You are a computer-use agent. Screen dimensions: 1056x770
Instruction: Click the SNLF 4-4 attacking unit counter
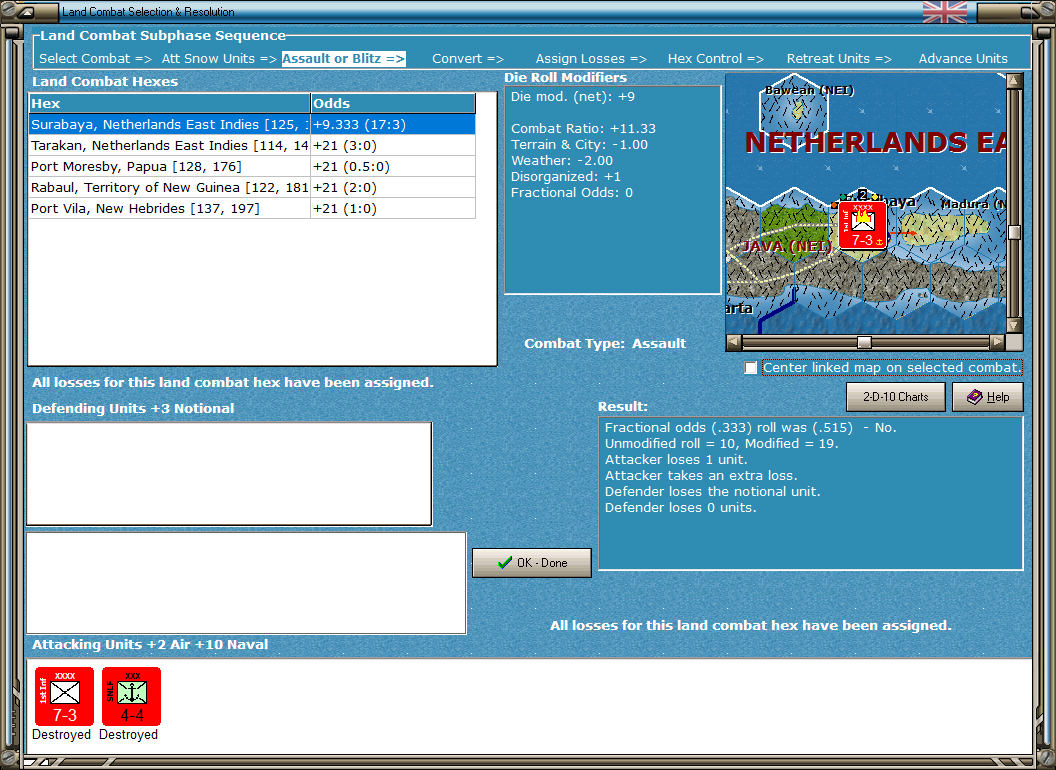click(131, 697)
